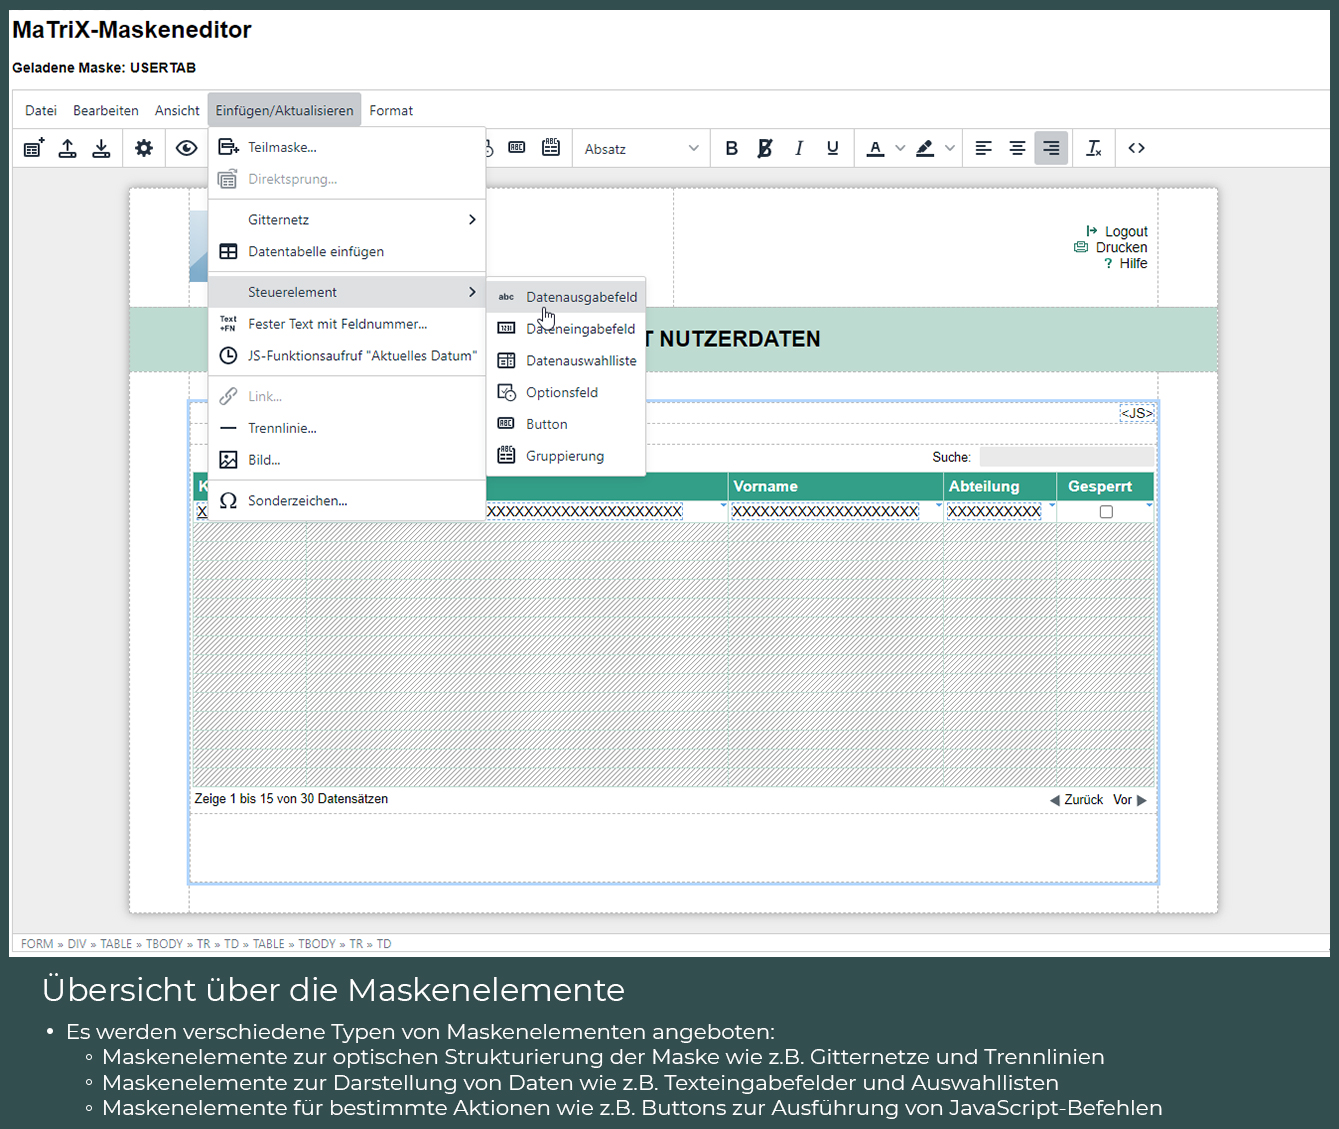Image resolution: width=1339 pixels, height=1129 pixels.
Task: Toggle right text alignment button
Action: 1051,148
